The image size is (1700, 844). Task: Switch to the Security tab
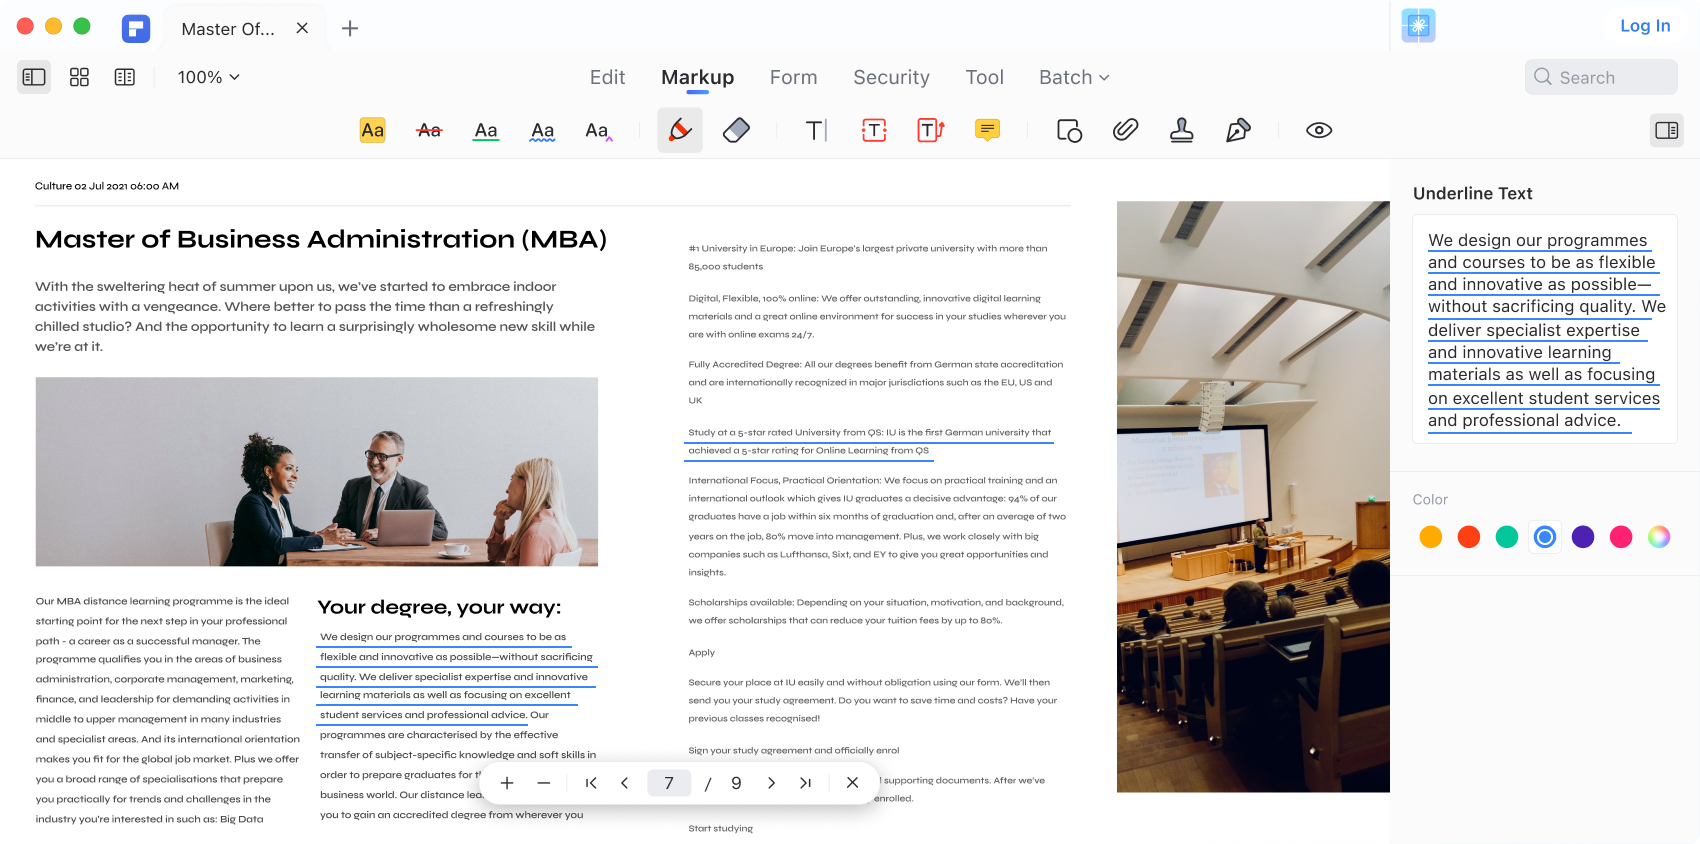(891, 77)
